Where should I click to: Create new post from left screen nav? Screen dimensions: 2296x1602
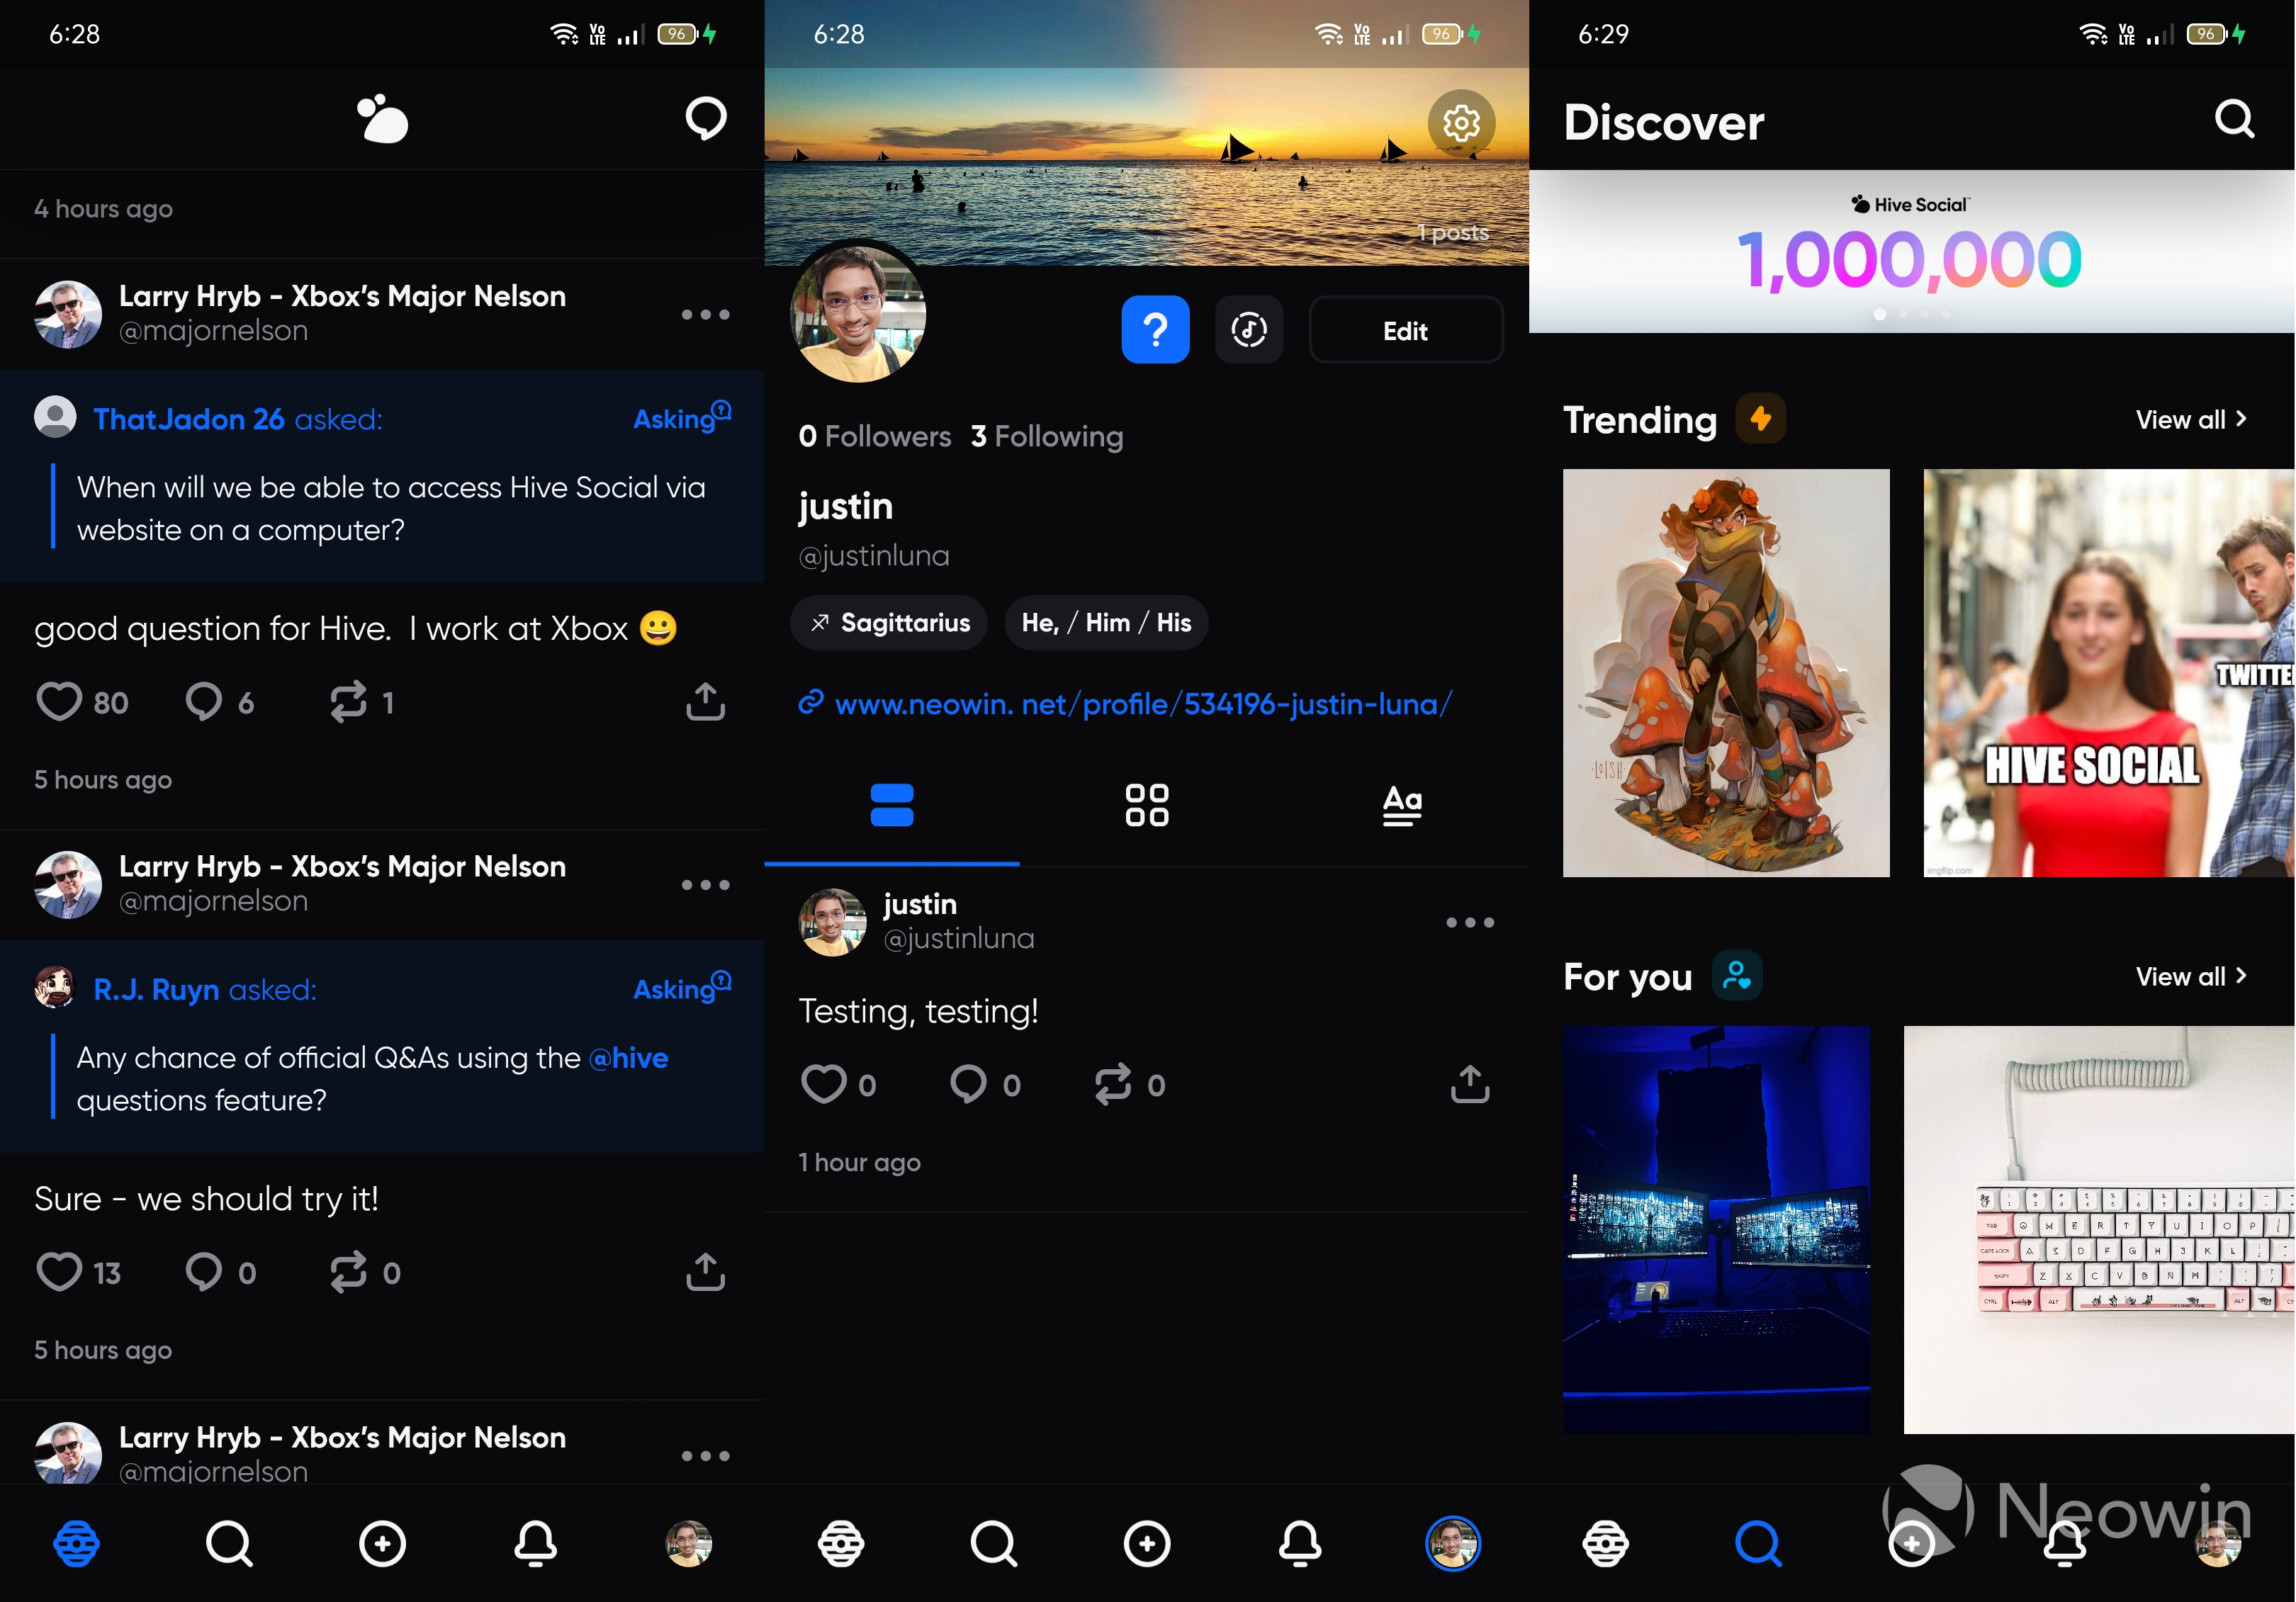[382, 1543]
